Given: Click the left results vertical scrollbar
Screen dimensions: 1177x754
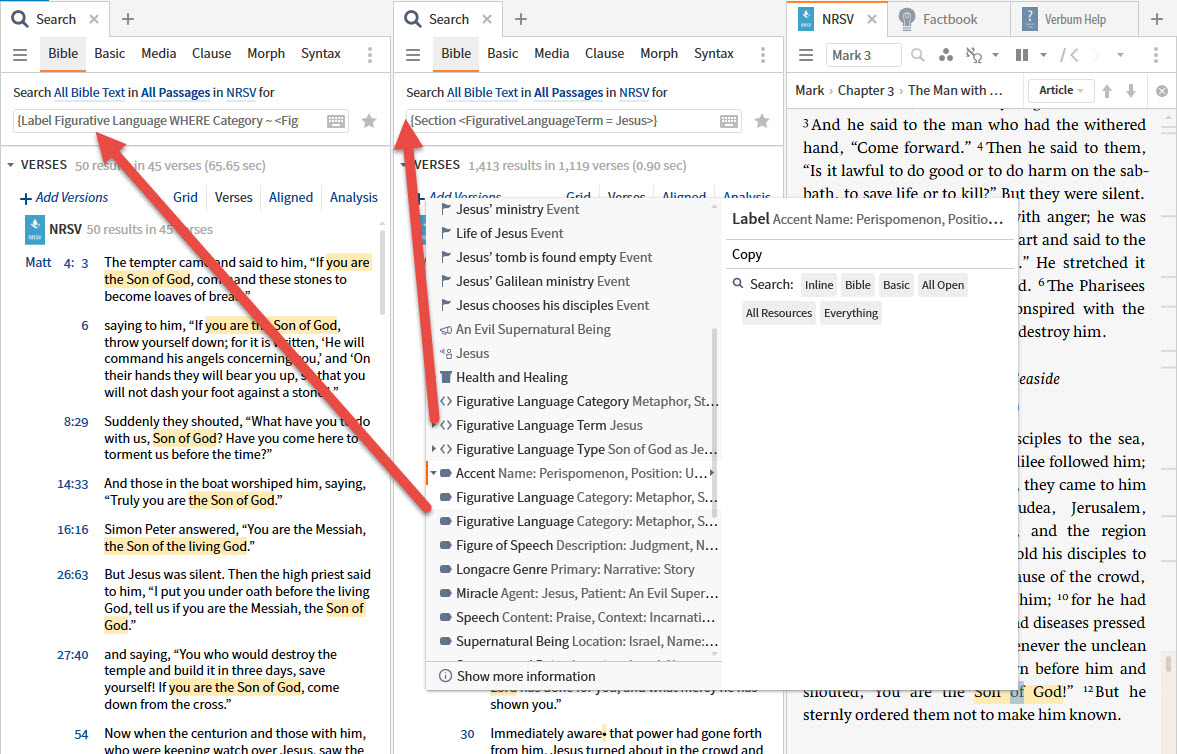Looking at the screenshot, I should click(x=382, y=274).
